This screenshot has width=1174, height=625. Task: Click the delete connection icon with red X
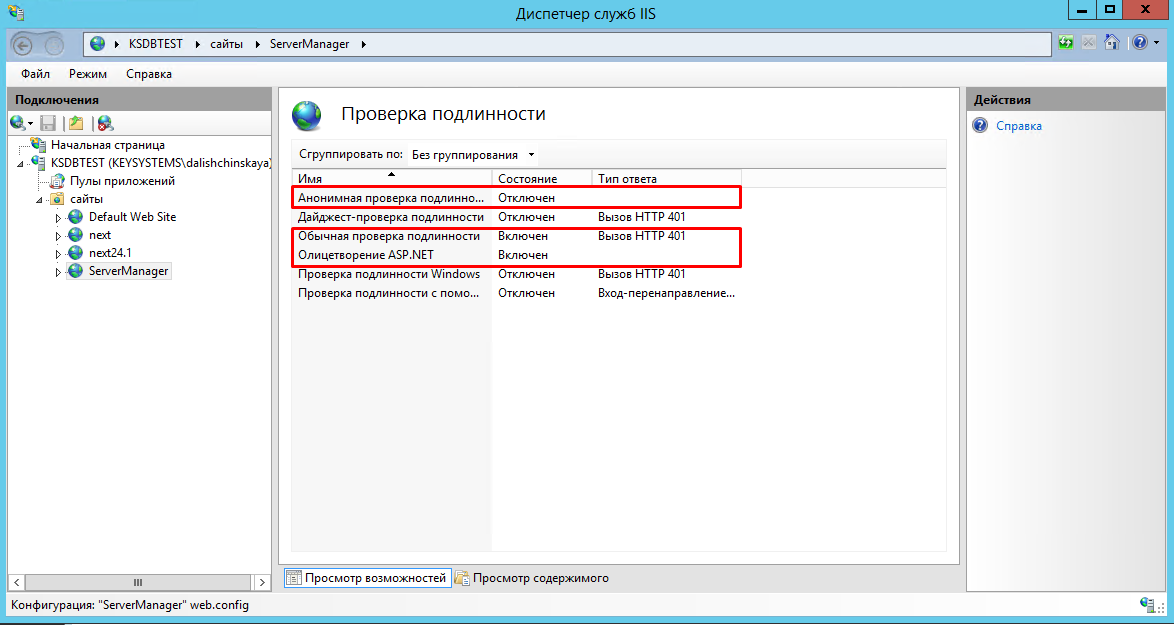[x=105, y=123]
